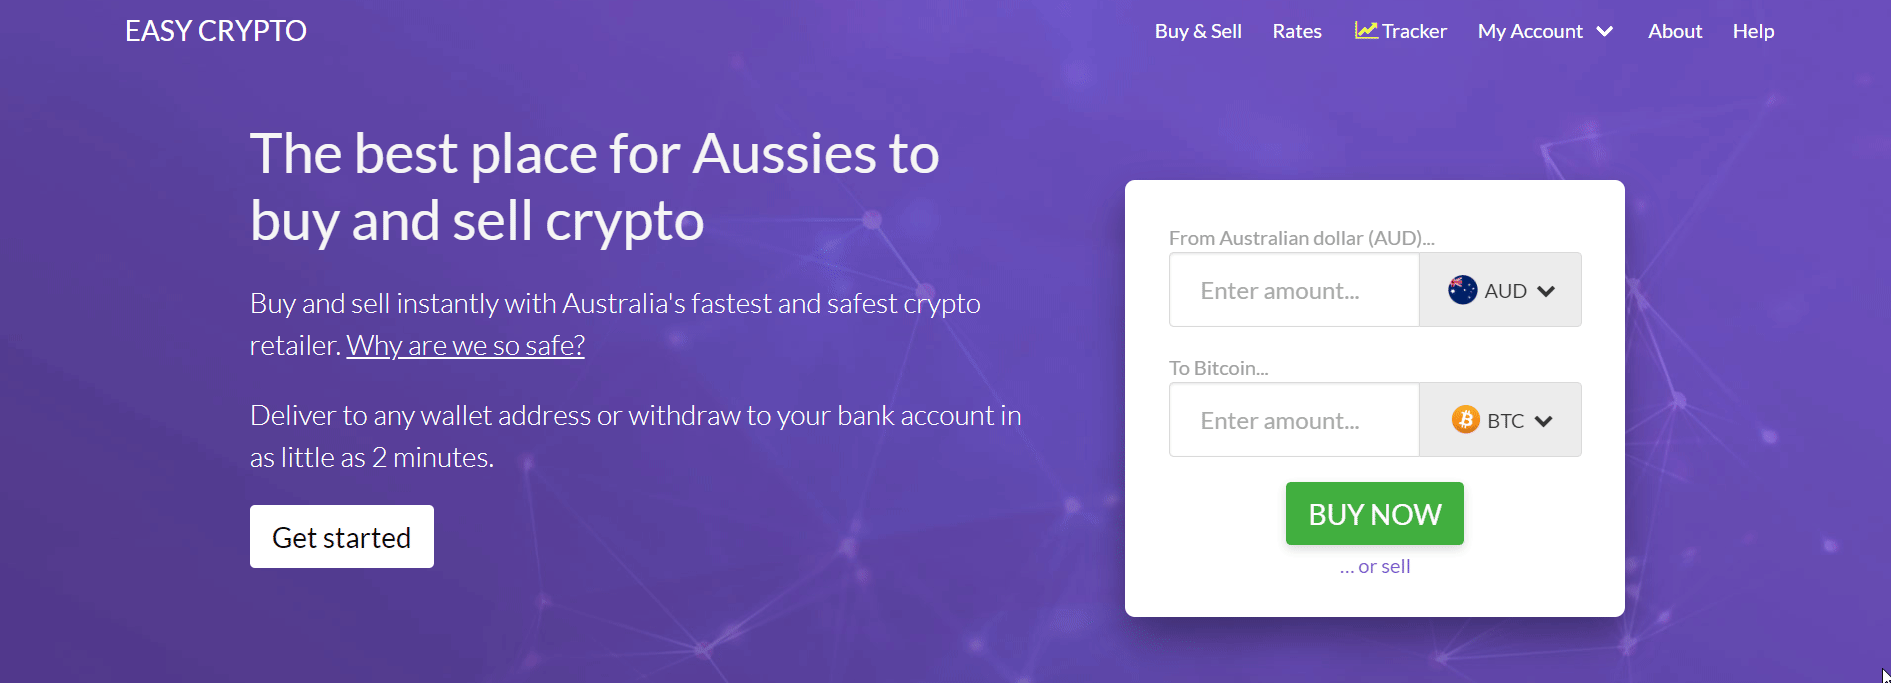
Task: Click the Get started button
Action: click(341, 536)
